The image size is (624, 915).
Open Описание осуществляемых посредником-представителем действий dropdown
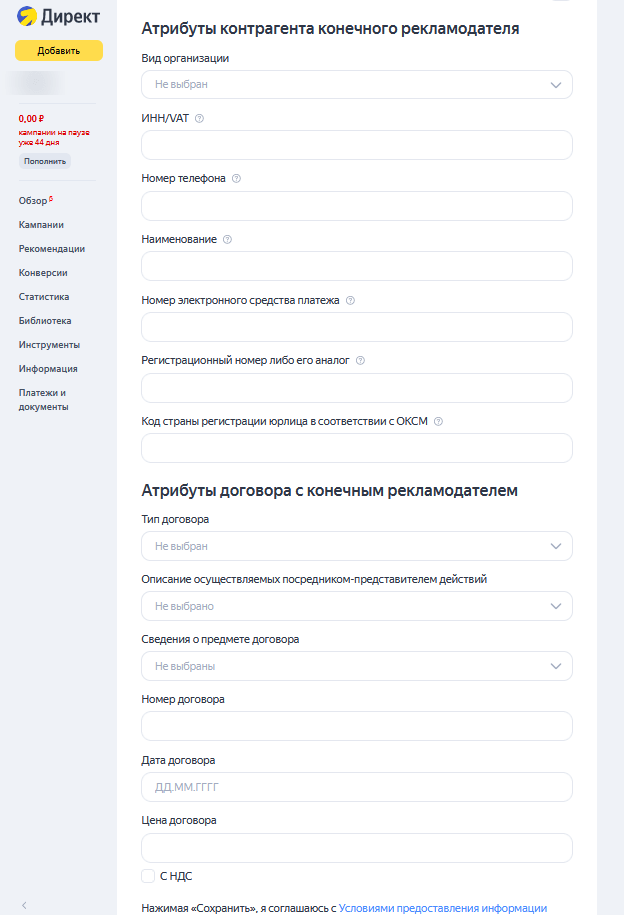pyautogui.click(x=357, y=606)
